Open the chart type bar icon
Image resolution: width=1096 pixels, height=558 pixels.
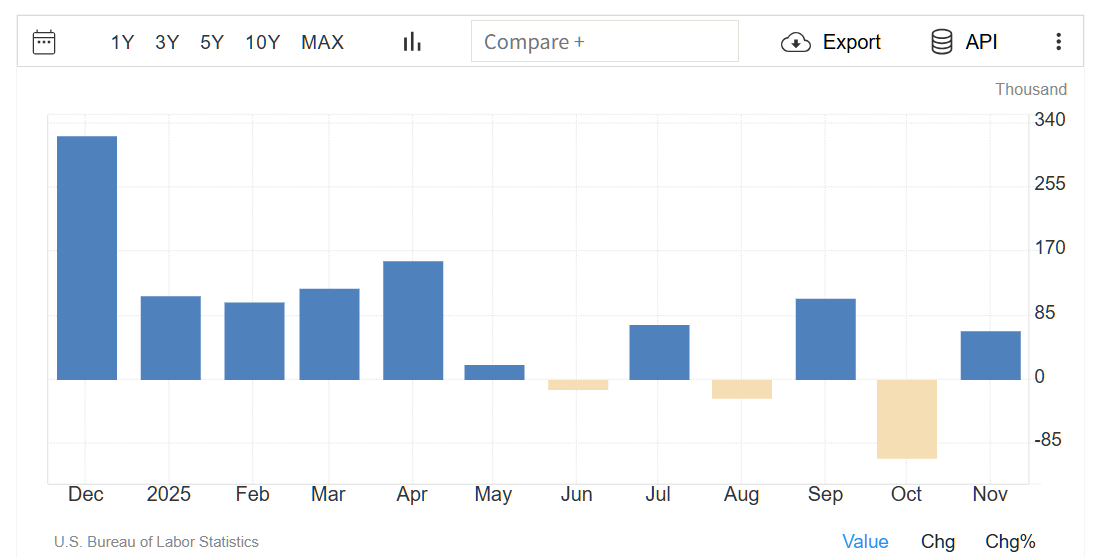pyautogui.click(x=412, y=42)
